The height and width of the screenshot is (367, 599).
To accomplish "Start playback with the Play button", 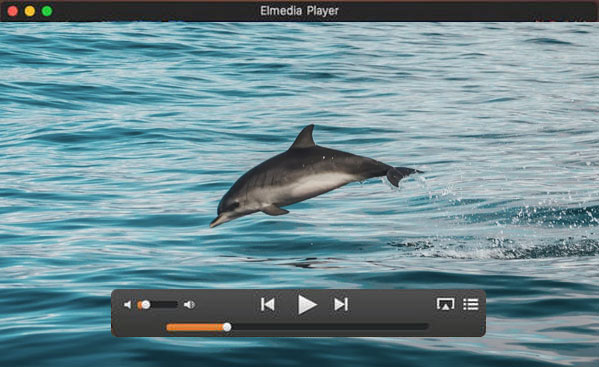I will (307, 304).
